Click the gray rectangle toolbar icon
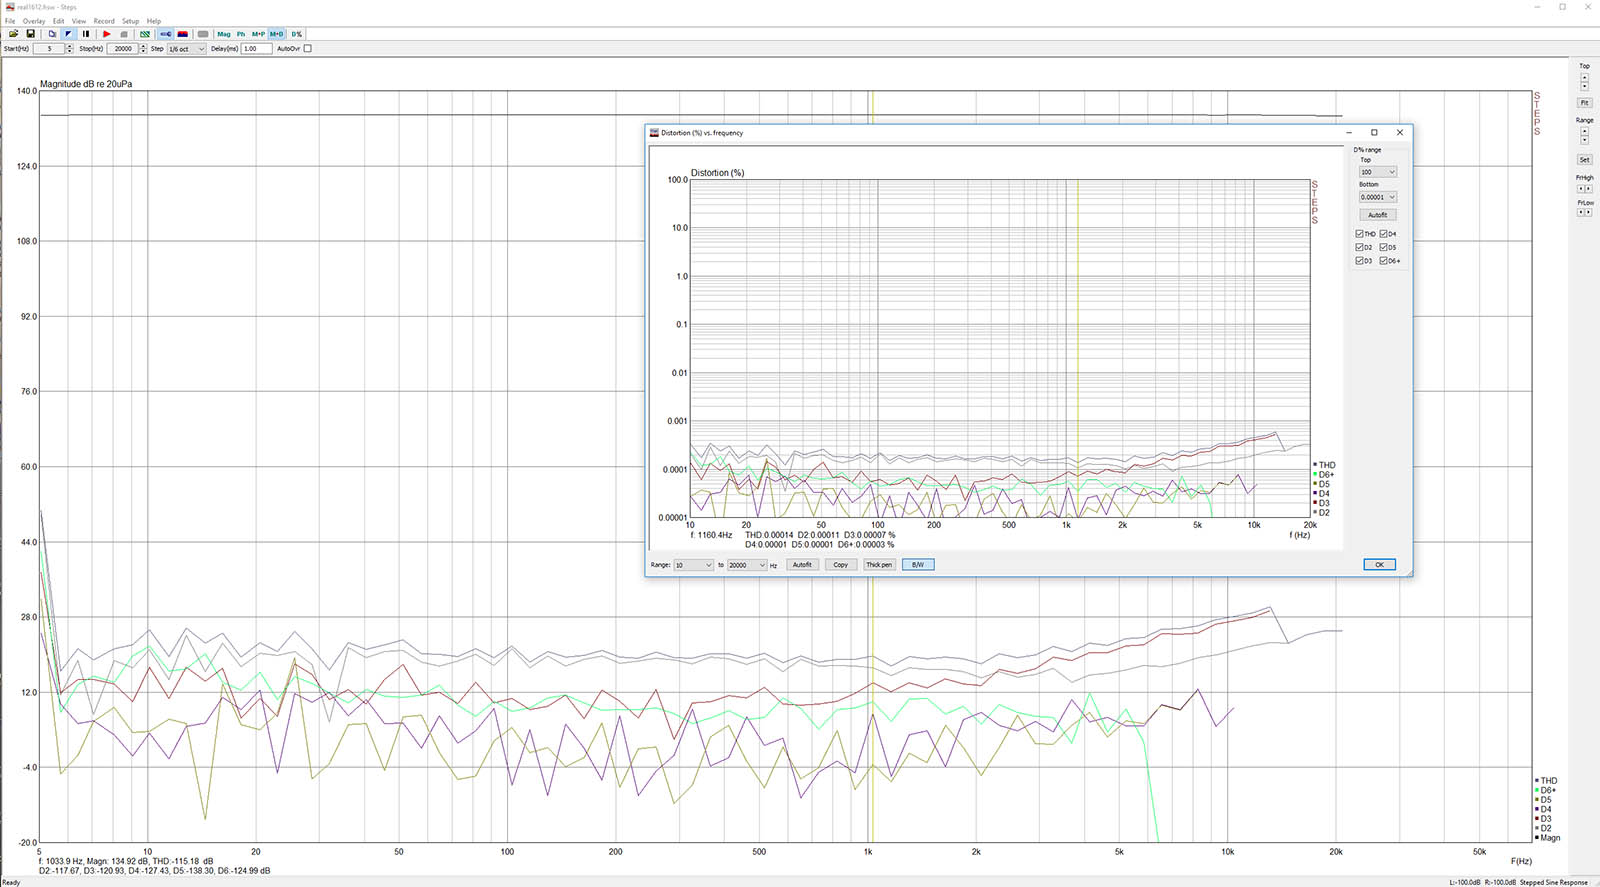The image size is (1600, 887). pyautogui.click(x=203, y=34)
